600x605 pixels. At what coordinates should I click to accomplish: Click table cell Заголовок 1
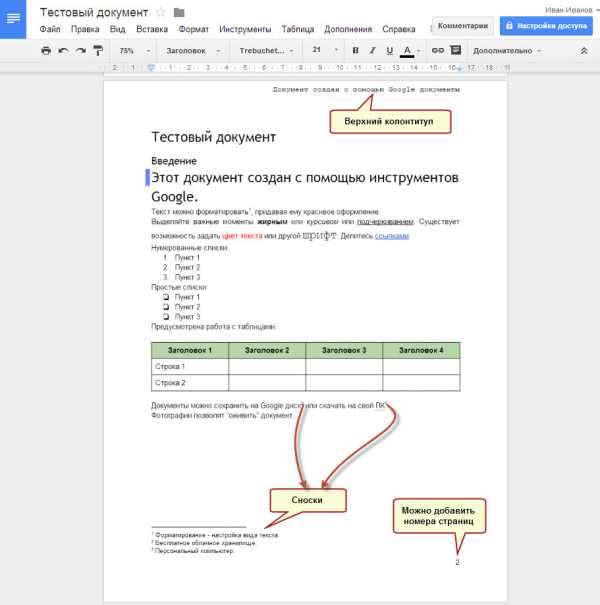[x=190, y=350]
